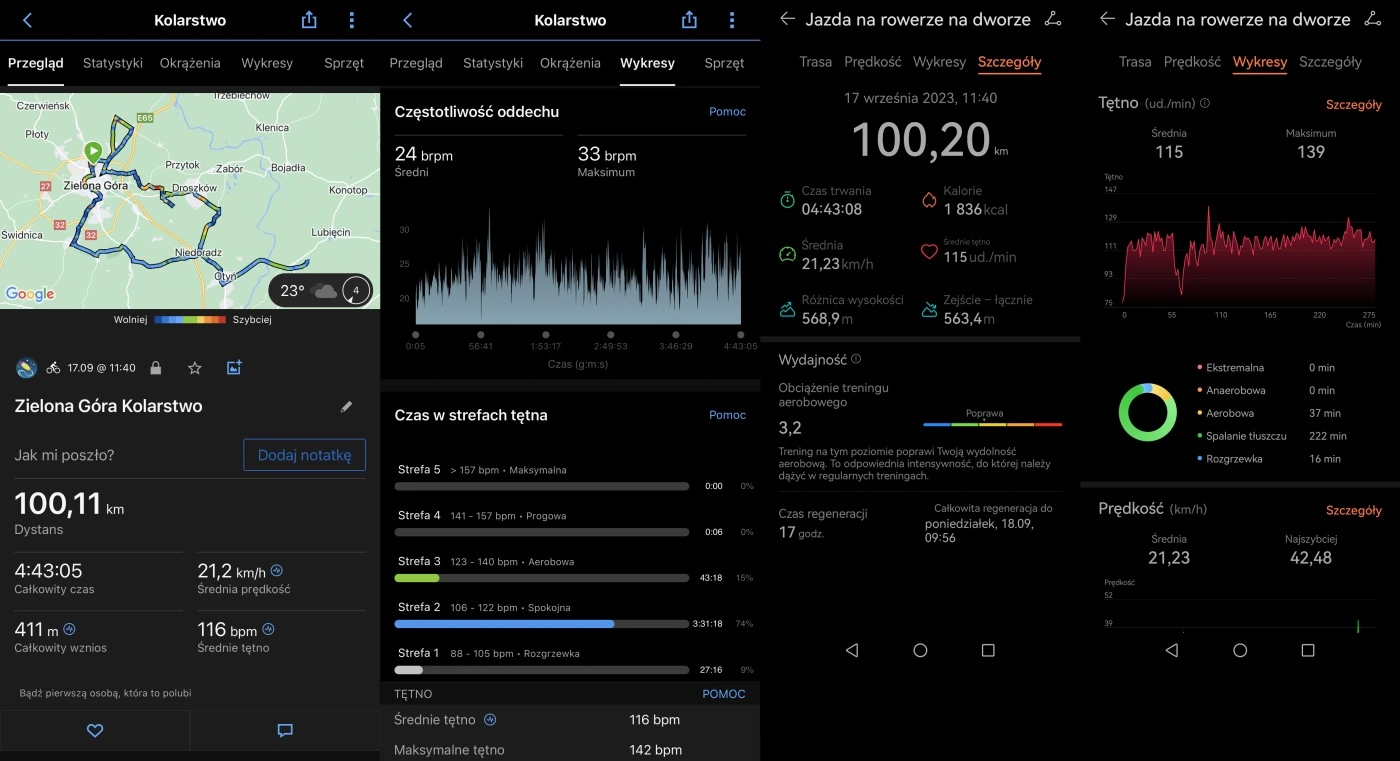Switch to the Statystyki tab

click(112, 62)
